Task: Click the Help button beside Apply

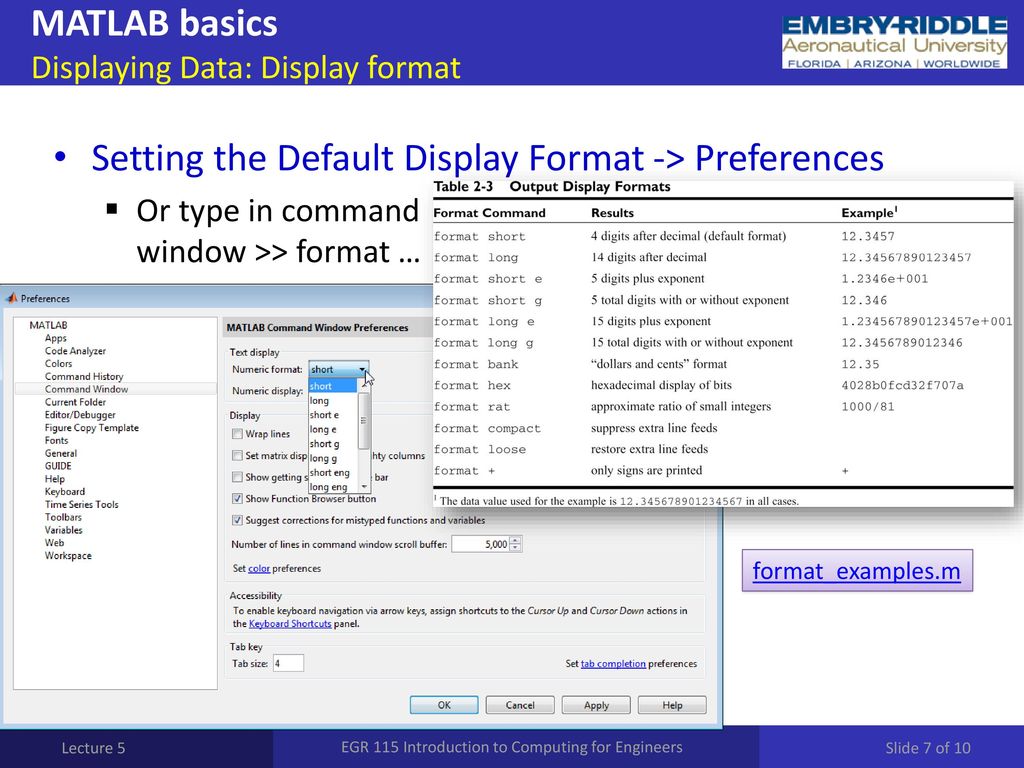Action: [672, 705]
